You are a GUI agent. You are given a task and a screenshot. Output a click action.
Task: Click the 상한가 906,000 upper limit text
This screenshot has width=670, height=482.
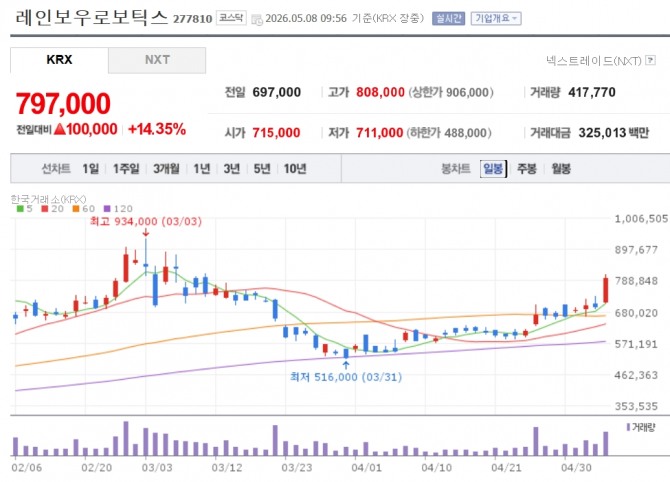click(451, 92)
